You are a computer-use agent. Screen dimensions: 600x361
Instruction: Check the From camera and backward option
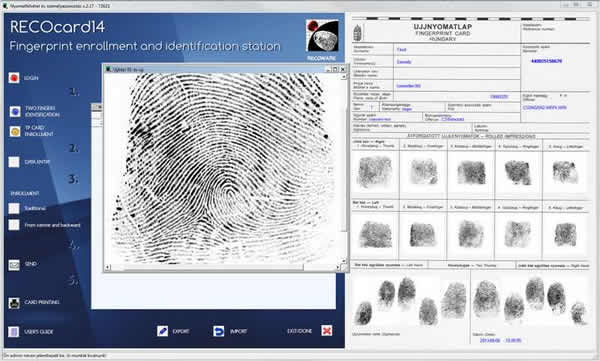(14, 225)
